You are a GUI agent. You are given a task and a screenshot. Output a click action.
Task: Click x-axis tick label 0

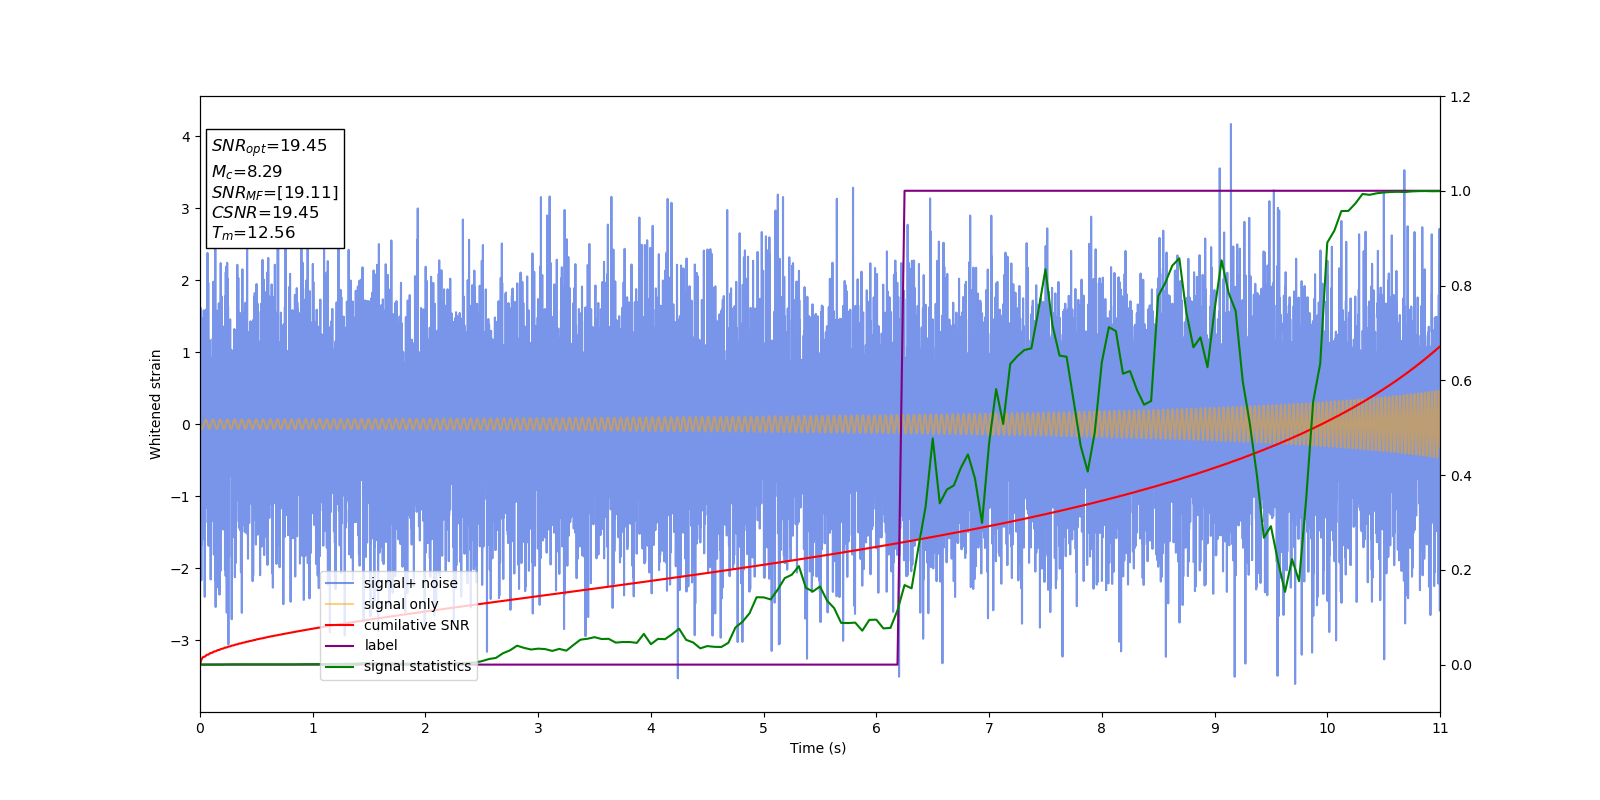[x=200, y=728]
